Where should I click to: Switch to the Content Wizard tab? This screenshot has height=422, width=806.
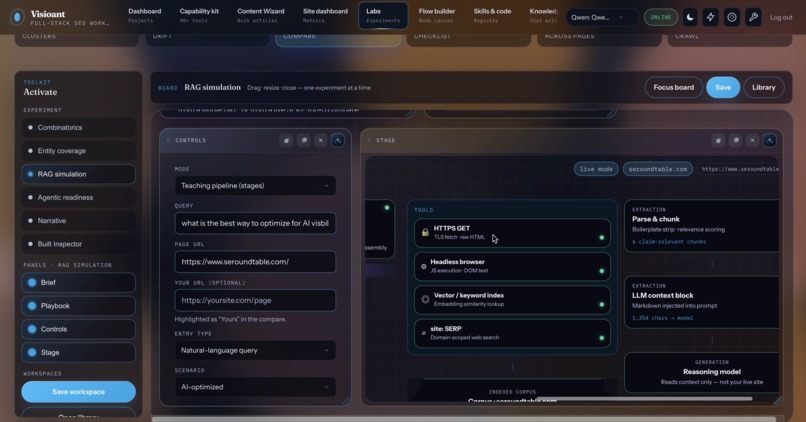[261, 15]
